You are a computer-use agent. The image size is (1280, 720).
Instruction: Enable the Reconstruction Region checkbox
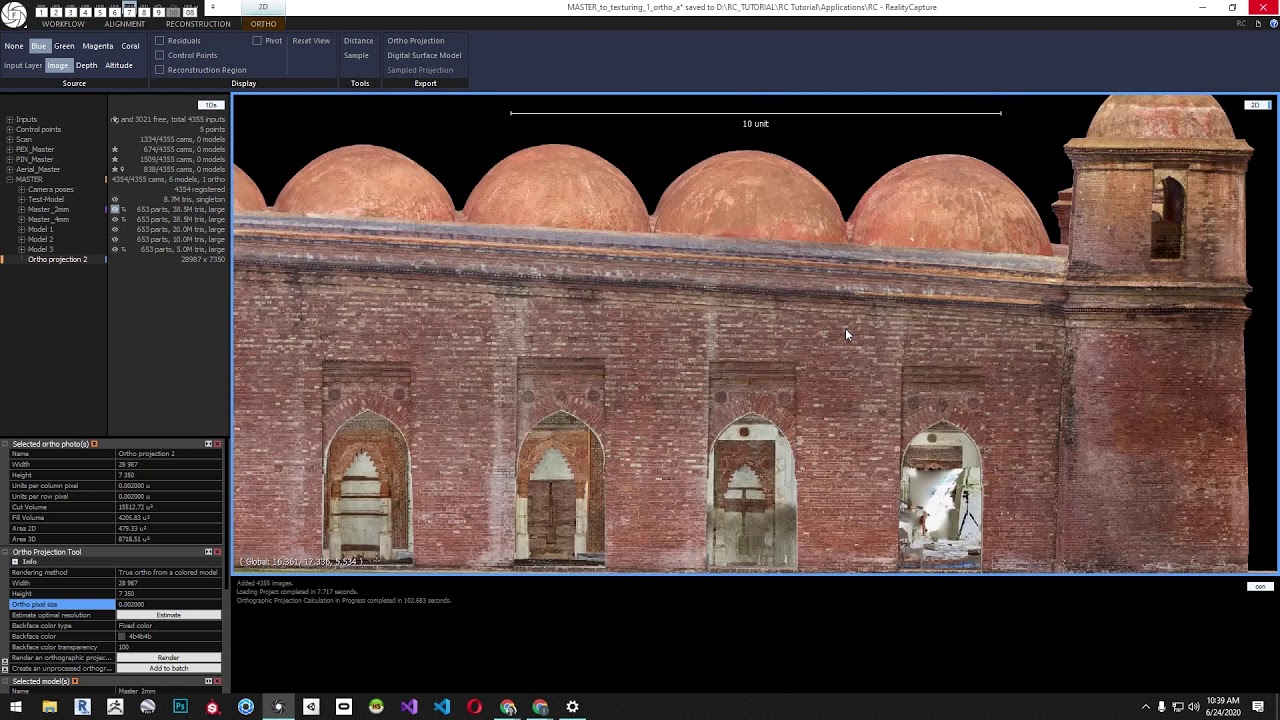pos(160,70)
